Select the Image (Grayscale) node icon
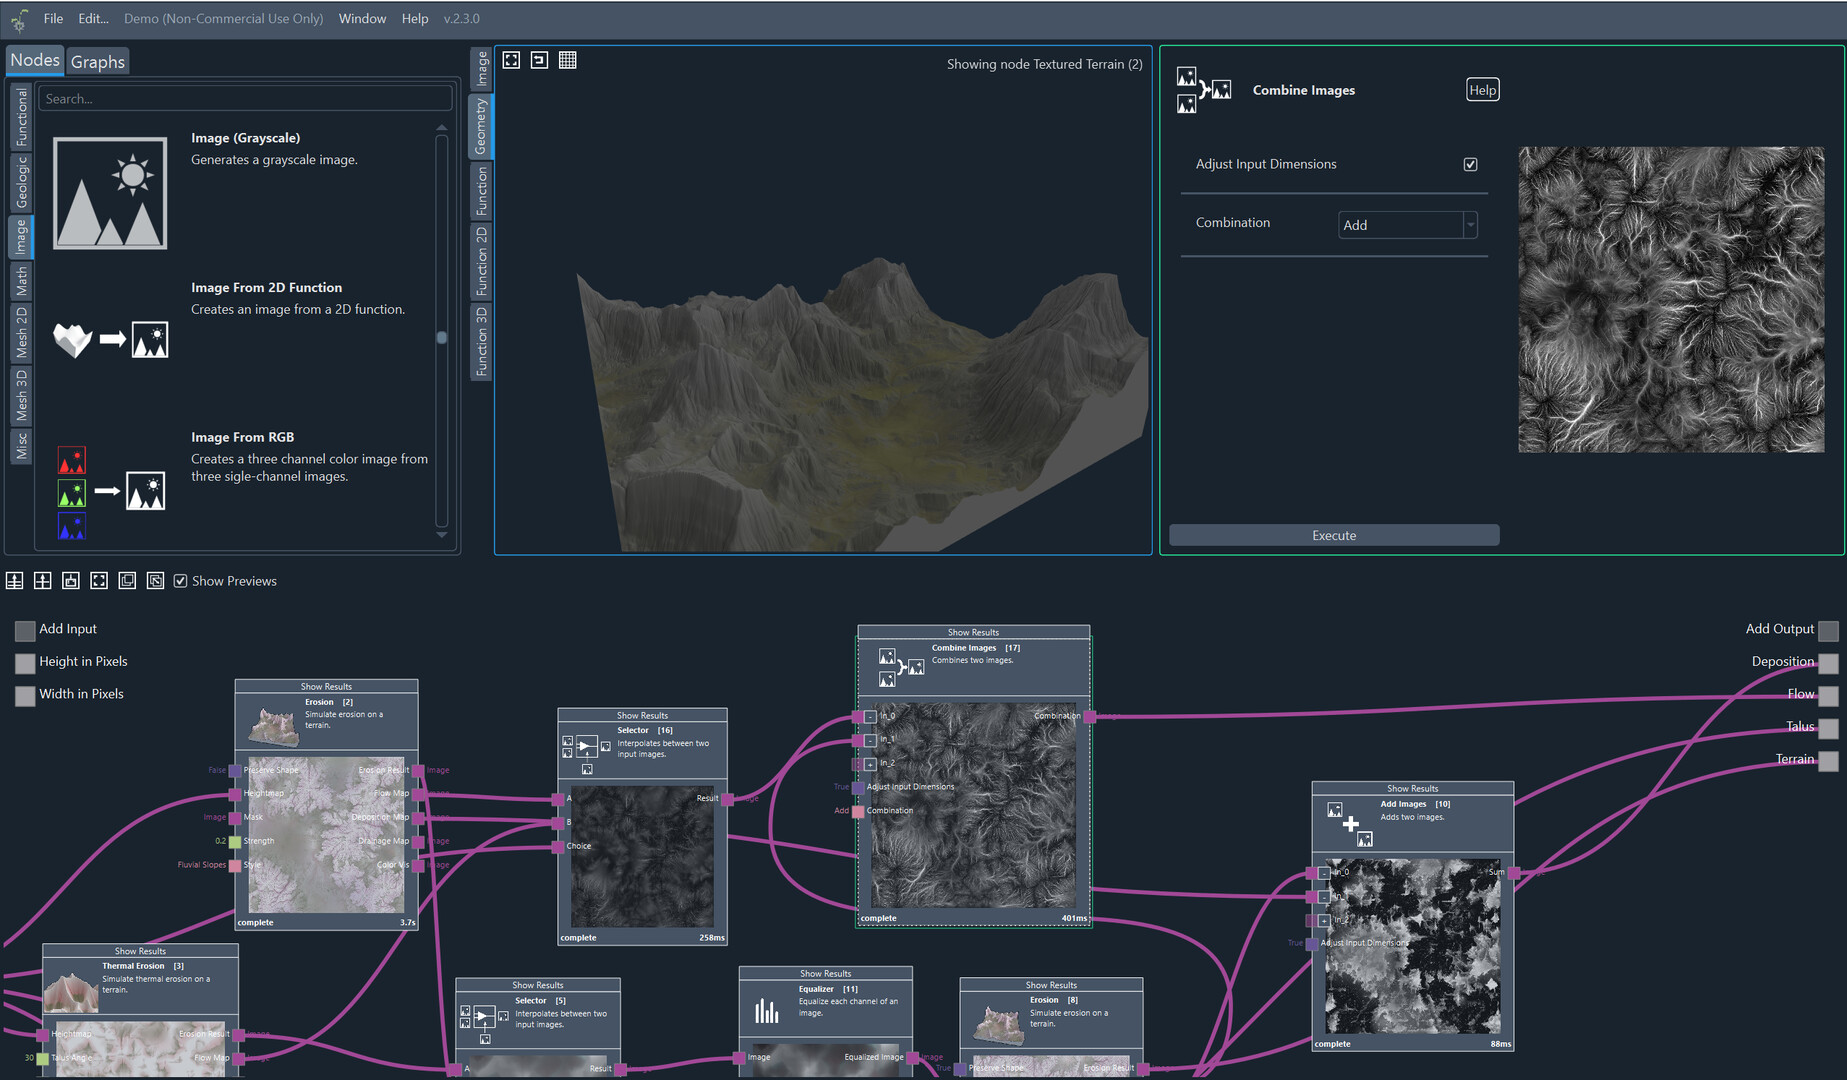The image size is (1847, 1080). (x=110, y=193)
